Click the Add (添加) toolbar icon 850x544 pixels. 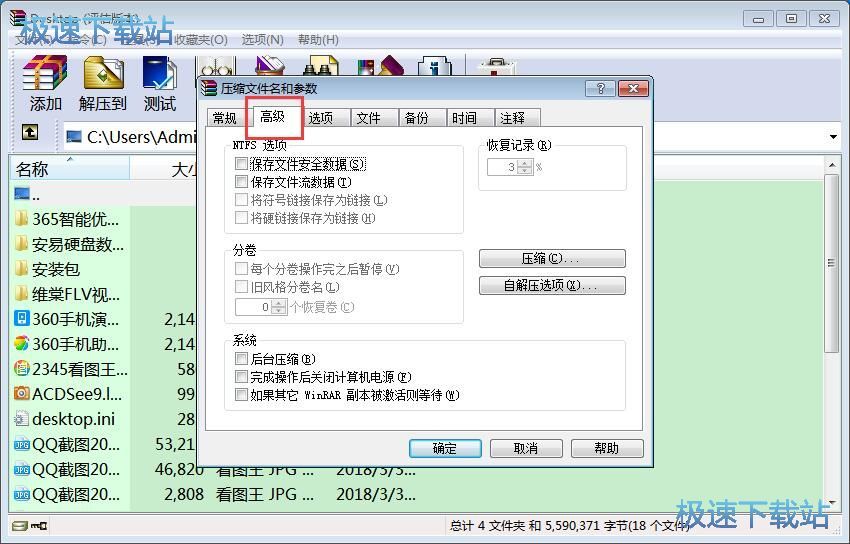coord(46,83)
